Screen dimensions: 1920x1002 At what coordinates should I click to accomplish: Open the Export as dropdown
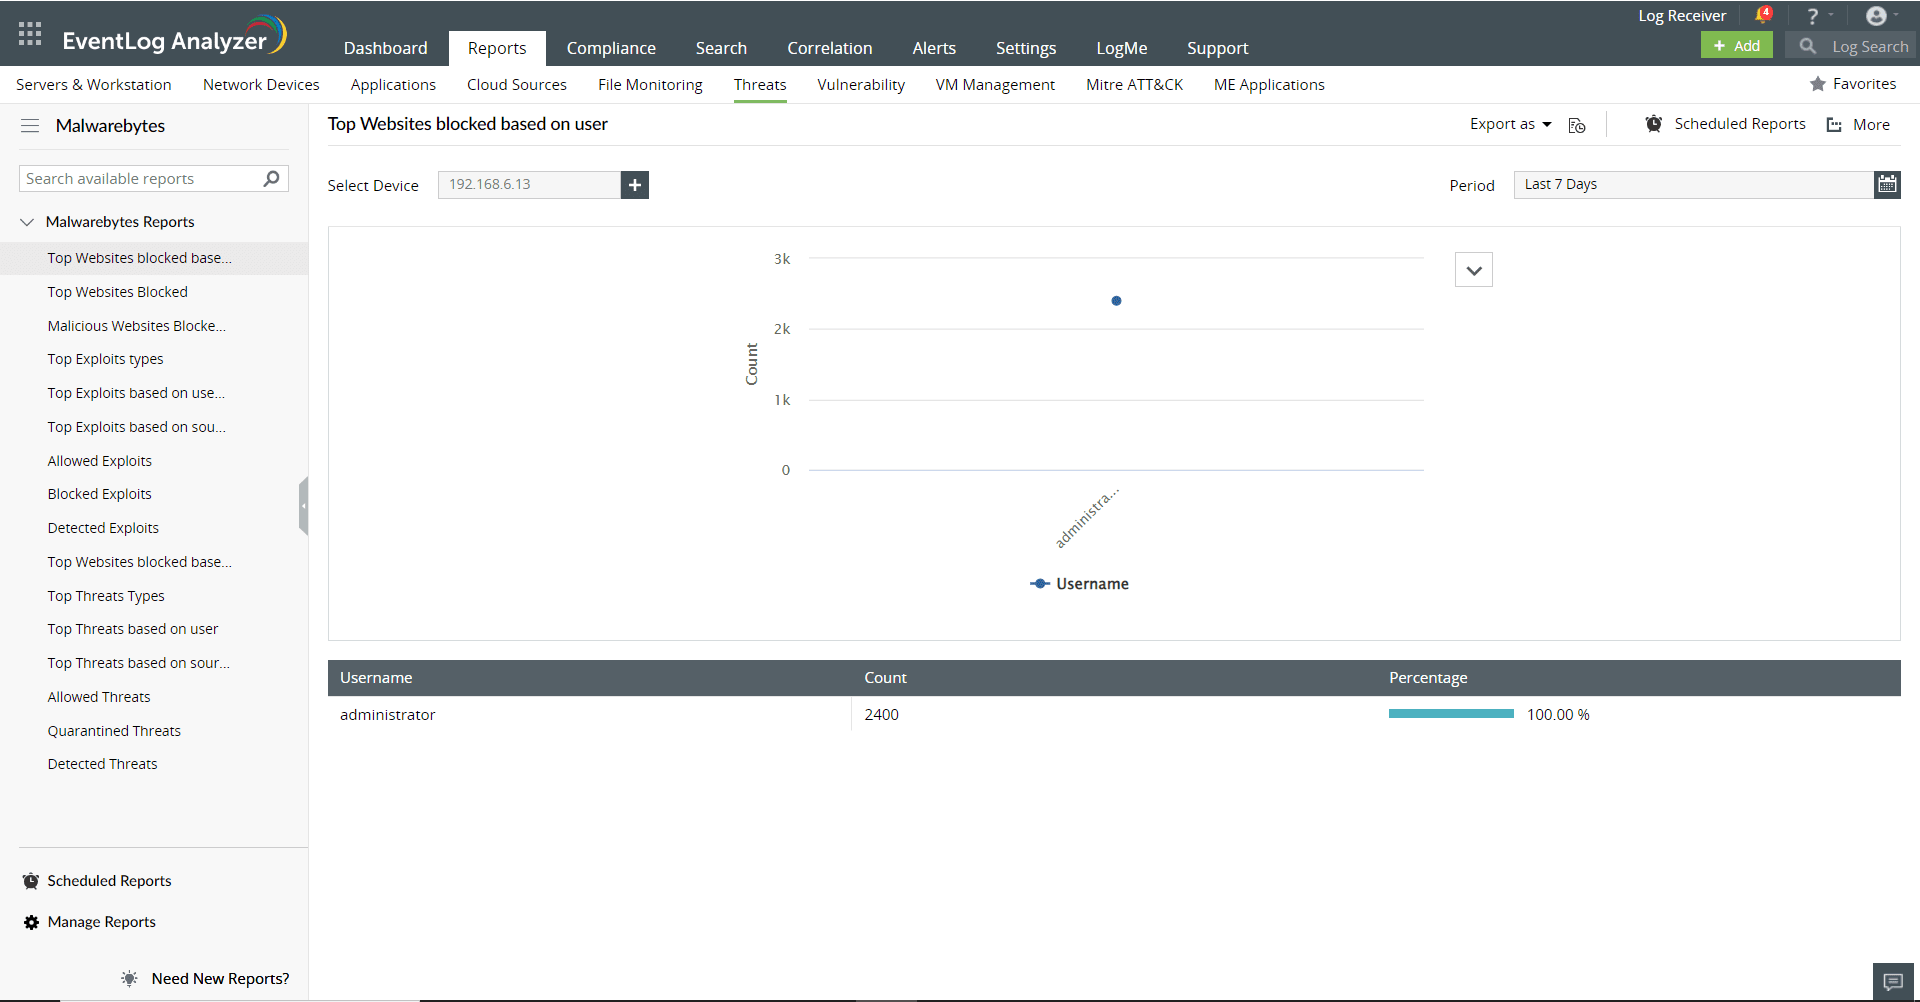tap(1509, 124)
